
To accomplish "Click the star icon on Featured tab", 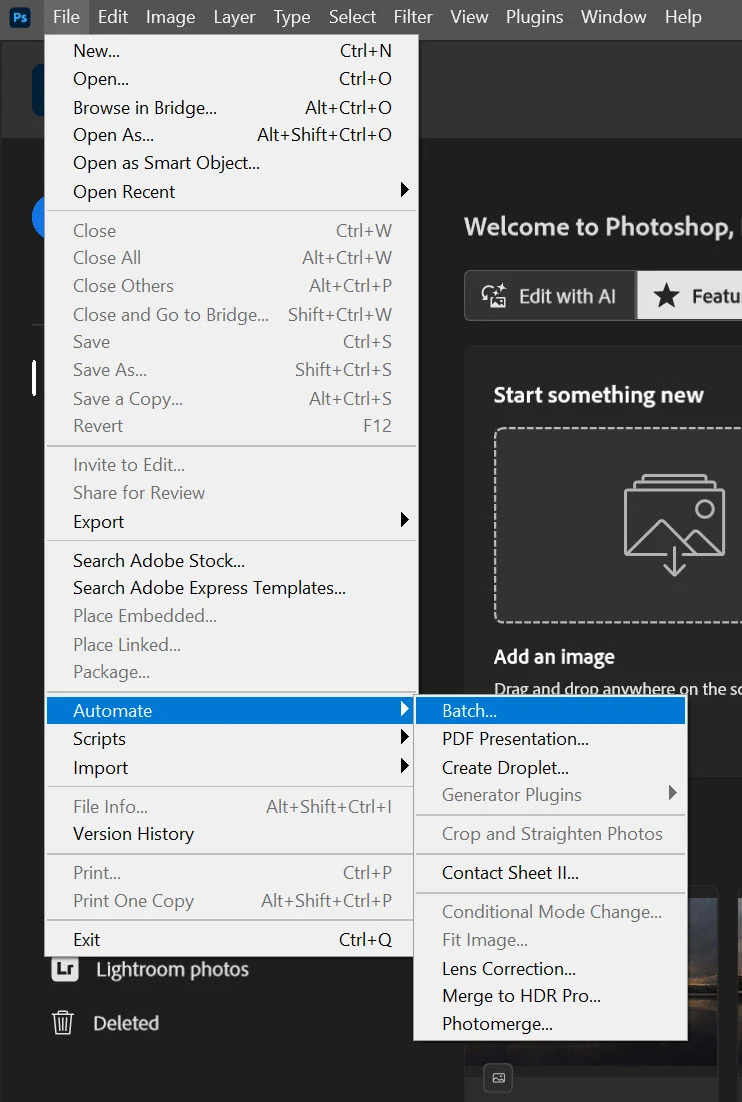I will point(666,296).
